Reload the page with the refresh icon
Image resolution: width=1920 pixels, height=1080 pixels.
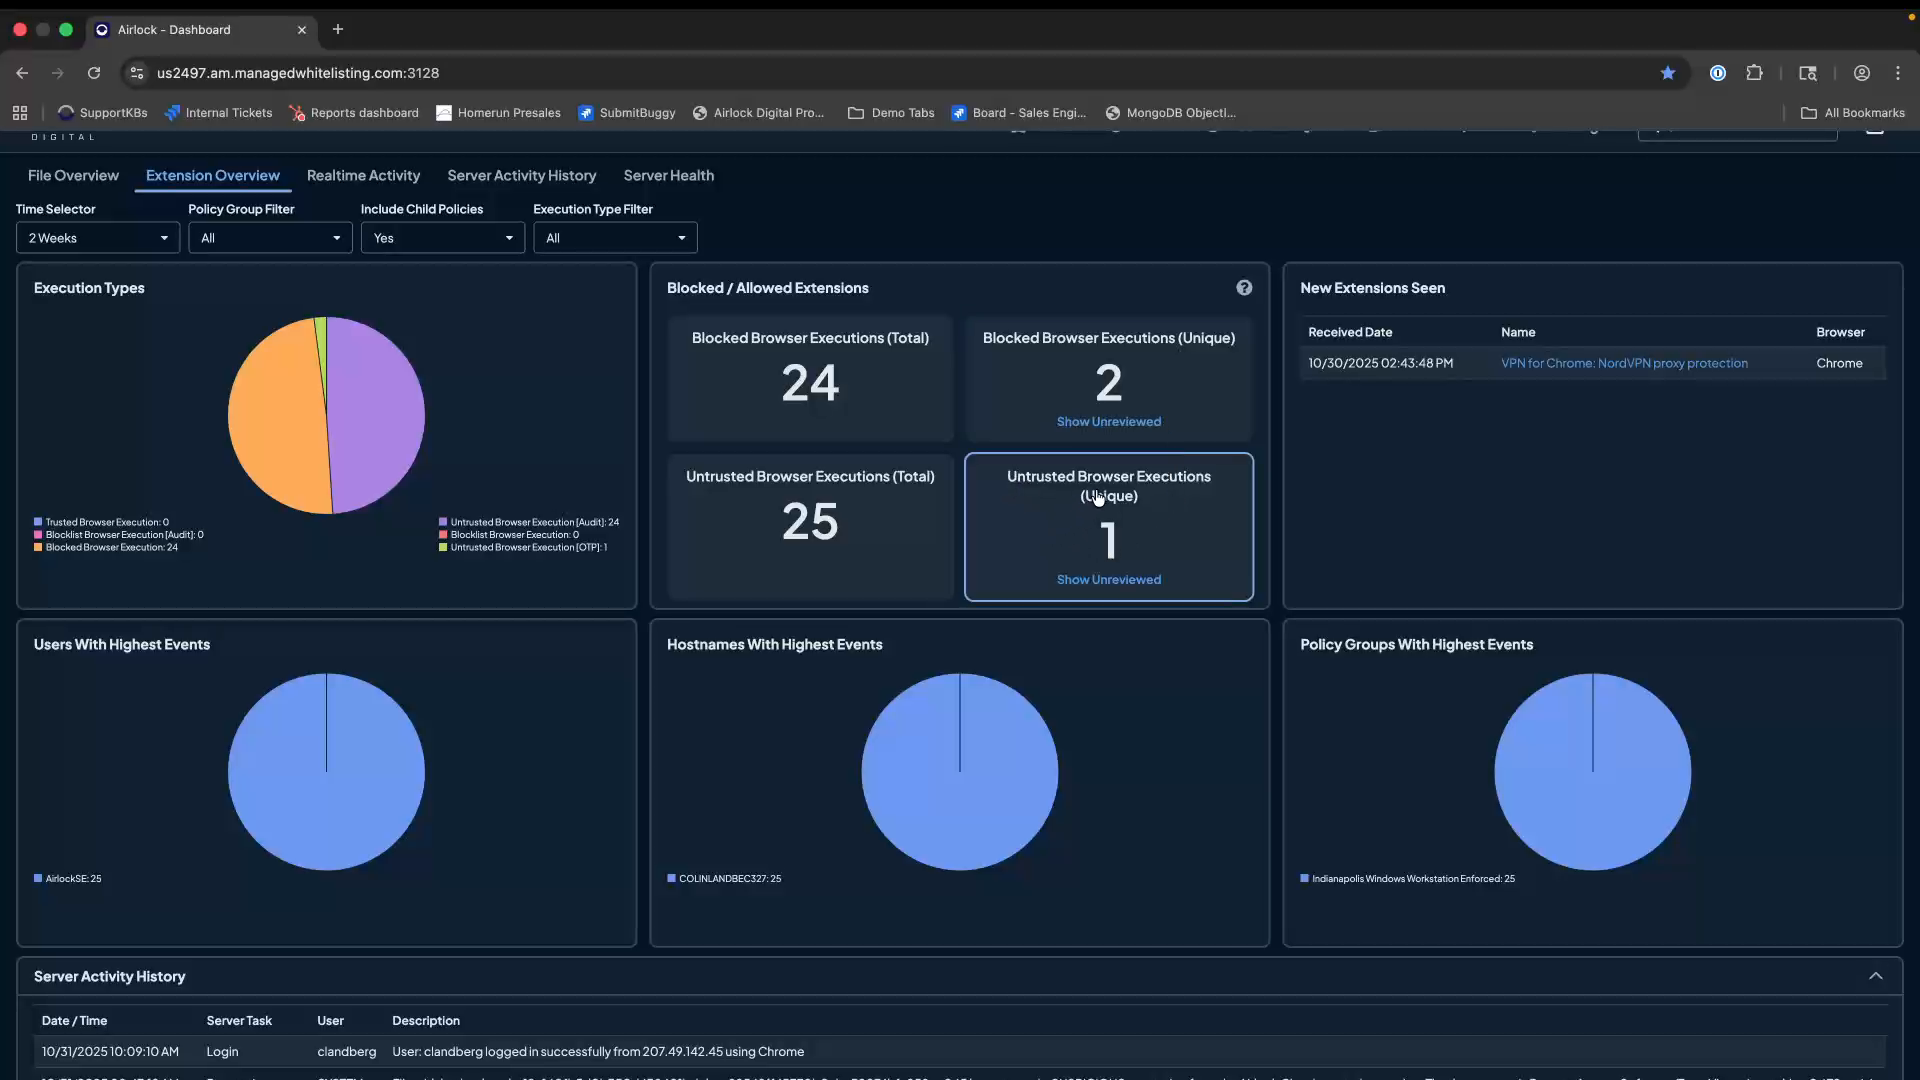click(93, 73)
